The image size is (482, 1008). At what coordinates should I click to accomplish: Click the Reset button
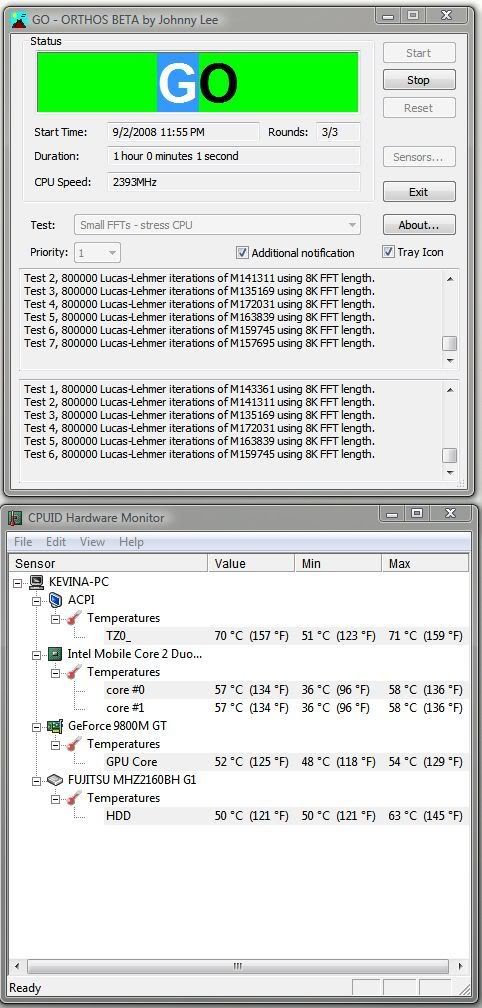(419, 108)
